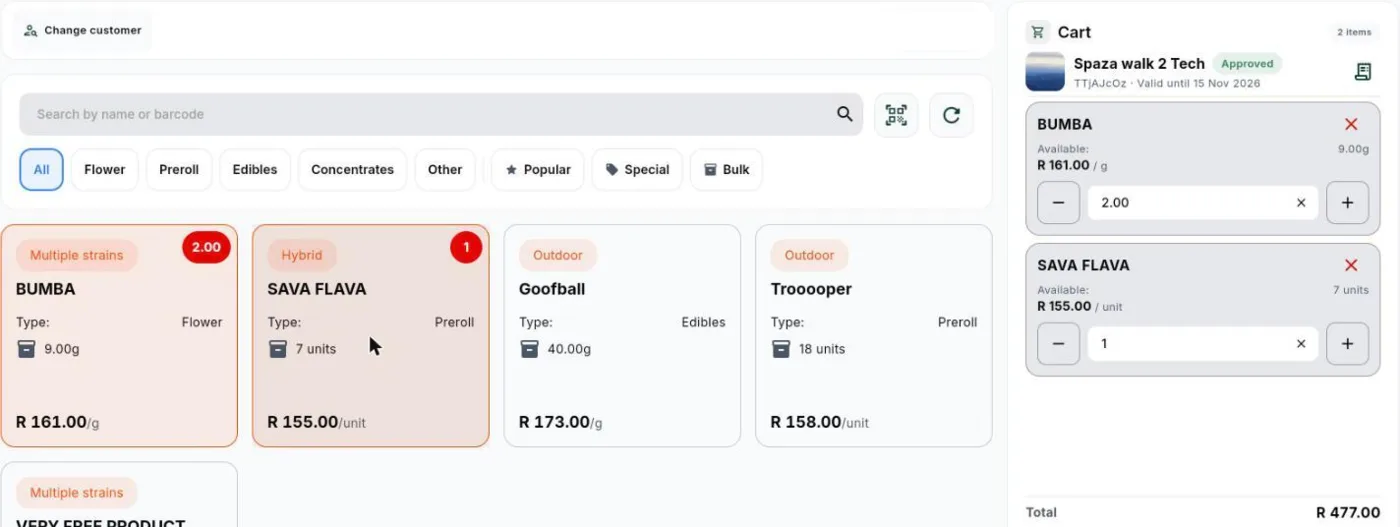Screen dimensions: 1400x527
Task: Remove BUMBA from the cart
Action: tap(1351, 125)
